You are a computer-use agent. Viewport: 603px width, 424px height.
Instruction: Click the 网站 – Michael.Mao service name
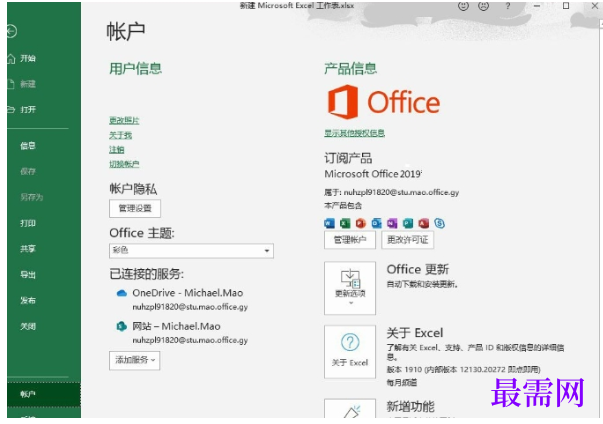(x=176, y=326)
